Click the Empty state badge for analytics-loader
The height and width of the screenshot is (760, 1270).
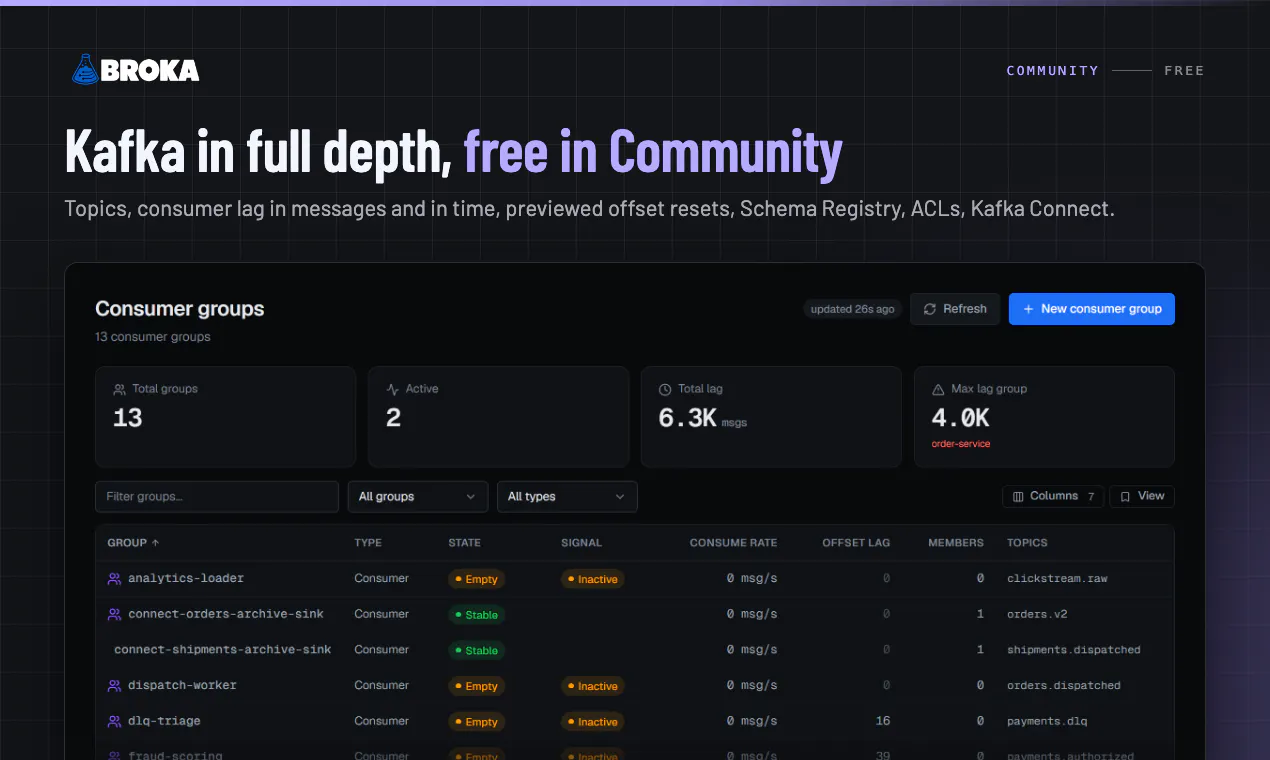tap(476, 579)
